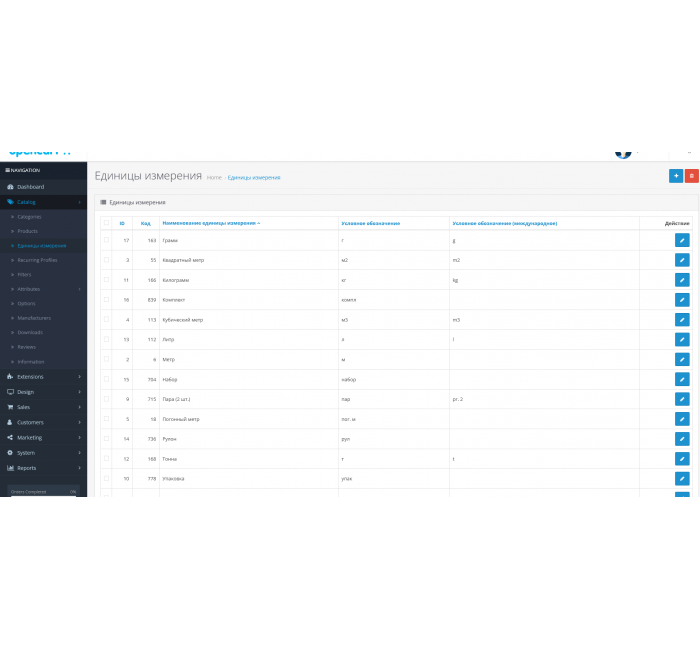The height and width of the screenshot is (650, 700).
Task: Tick the checkbox next to Квадратный метр
Action: (x=106, y=259)
